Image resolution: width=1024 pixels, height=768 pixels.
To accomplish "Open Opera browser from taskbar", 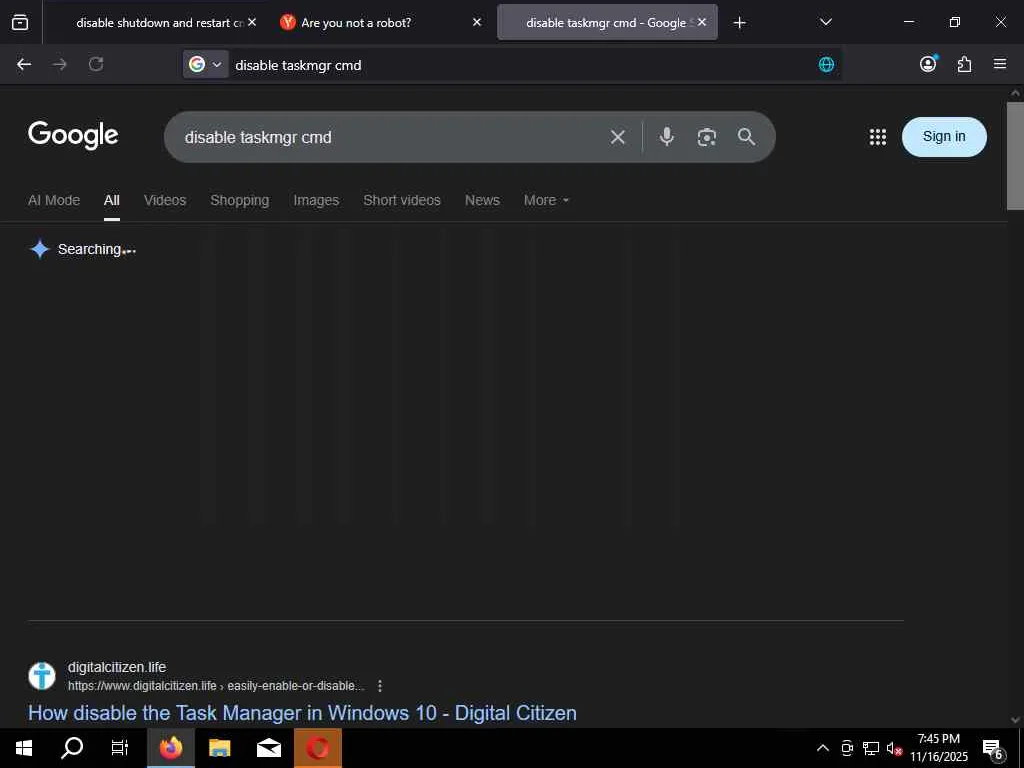I will [x=318, y=748].
